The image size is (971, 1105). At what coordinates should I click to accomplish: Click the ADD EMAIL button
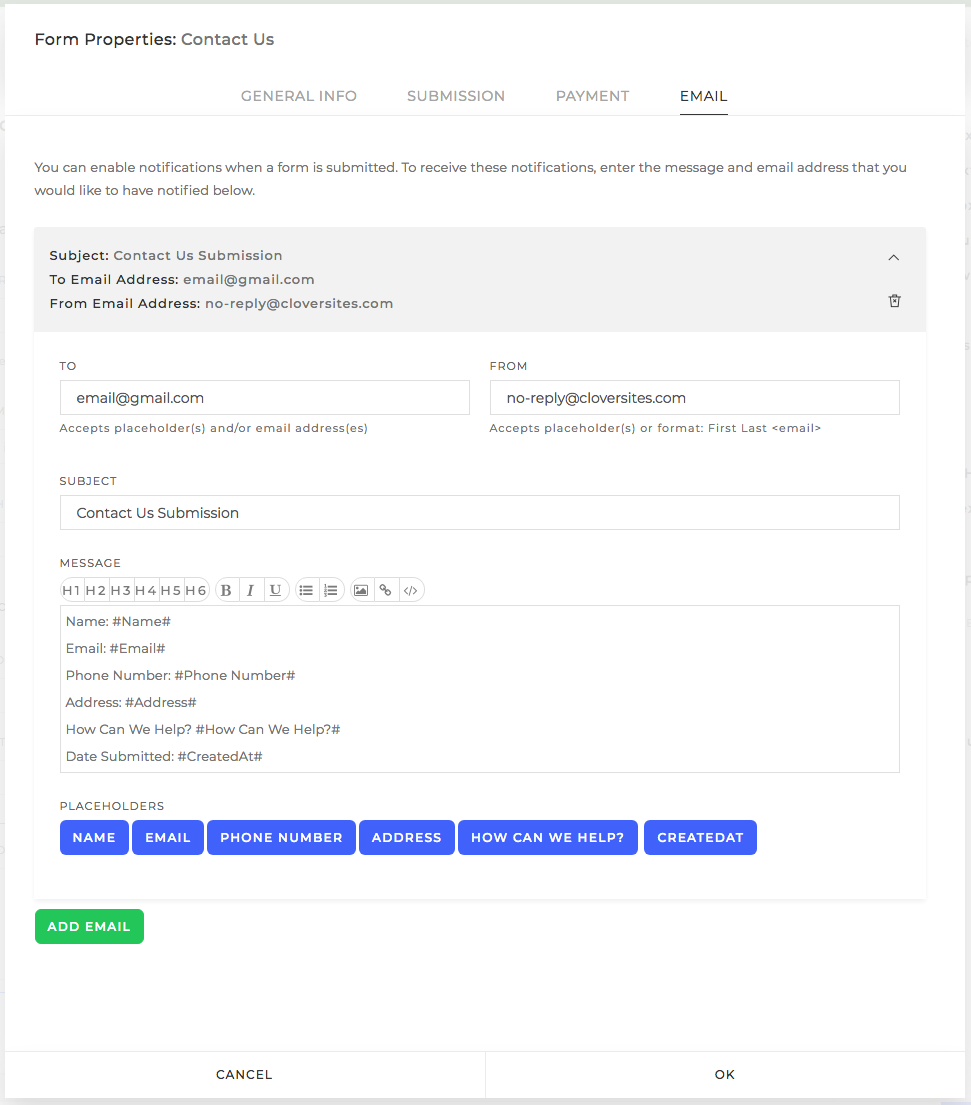pyautogui.click(x=89, y=926)
